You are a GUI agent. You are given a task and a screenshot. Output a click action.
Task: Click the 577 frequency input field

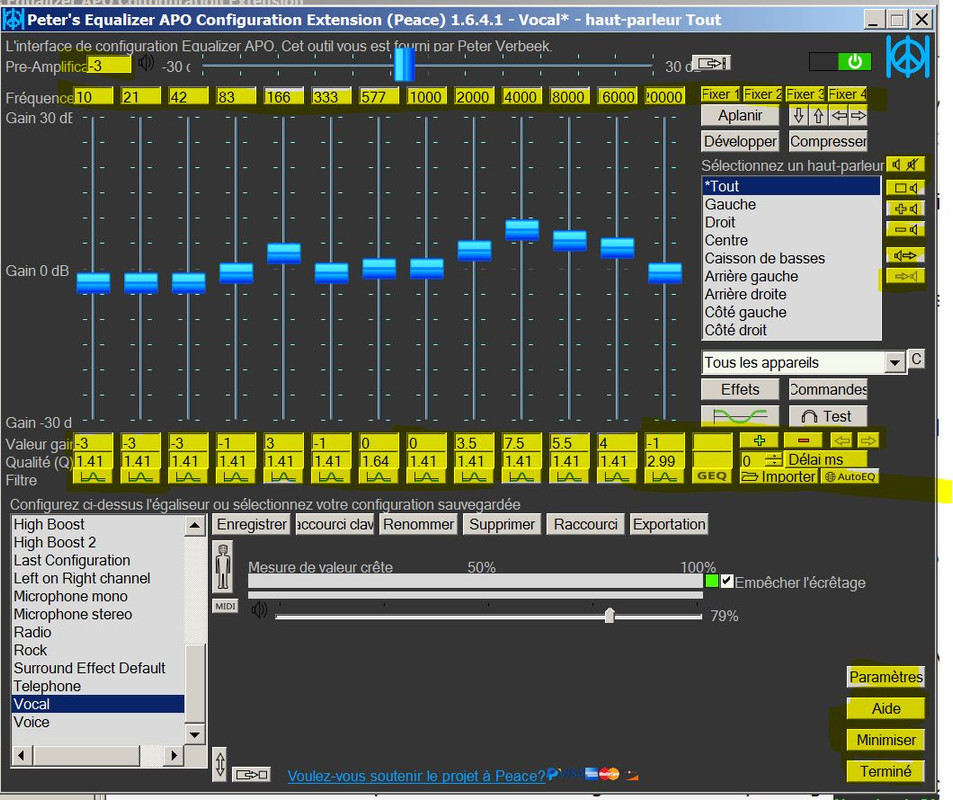(x=379, y=97)
